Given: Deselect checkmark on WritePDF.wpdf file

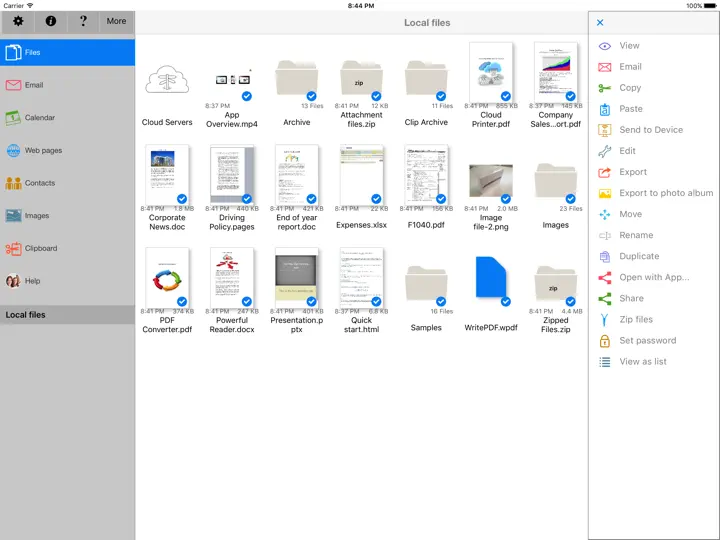Looking at the screenshot, I should [x=506, y=301].
